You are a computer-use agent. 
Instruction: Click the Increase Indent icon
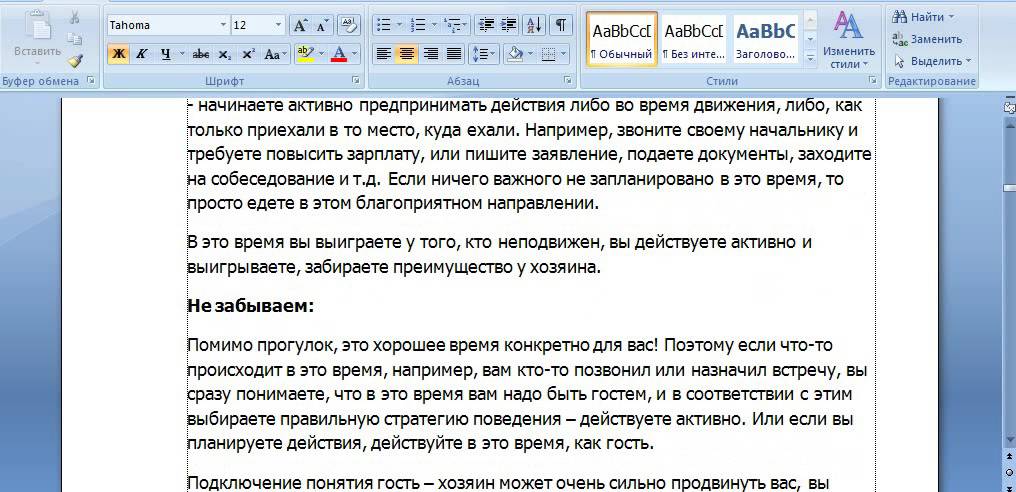click(x=508, y=25)
